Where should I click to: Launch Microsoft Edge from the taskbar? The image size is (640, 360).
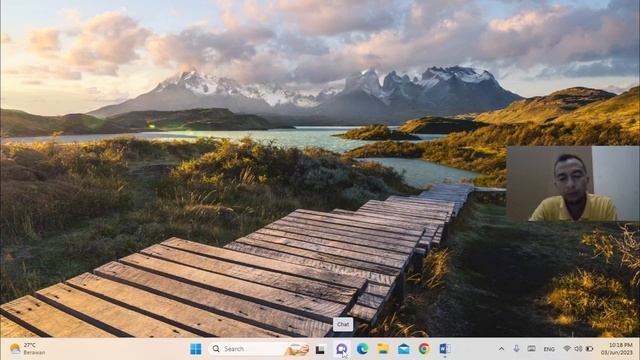362,349
